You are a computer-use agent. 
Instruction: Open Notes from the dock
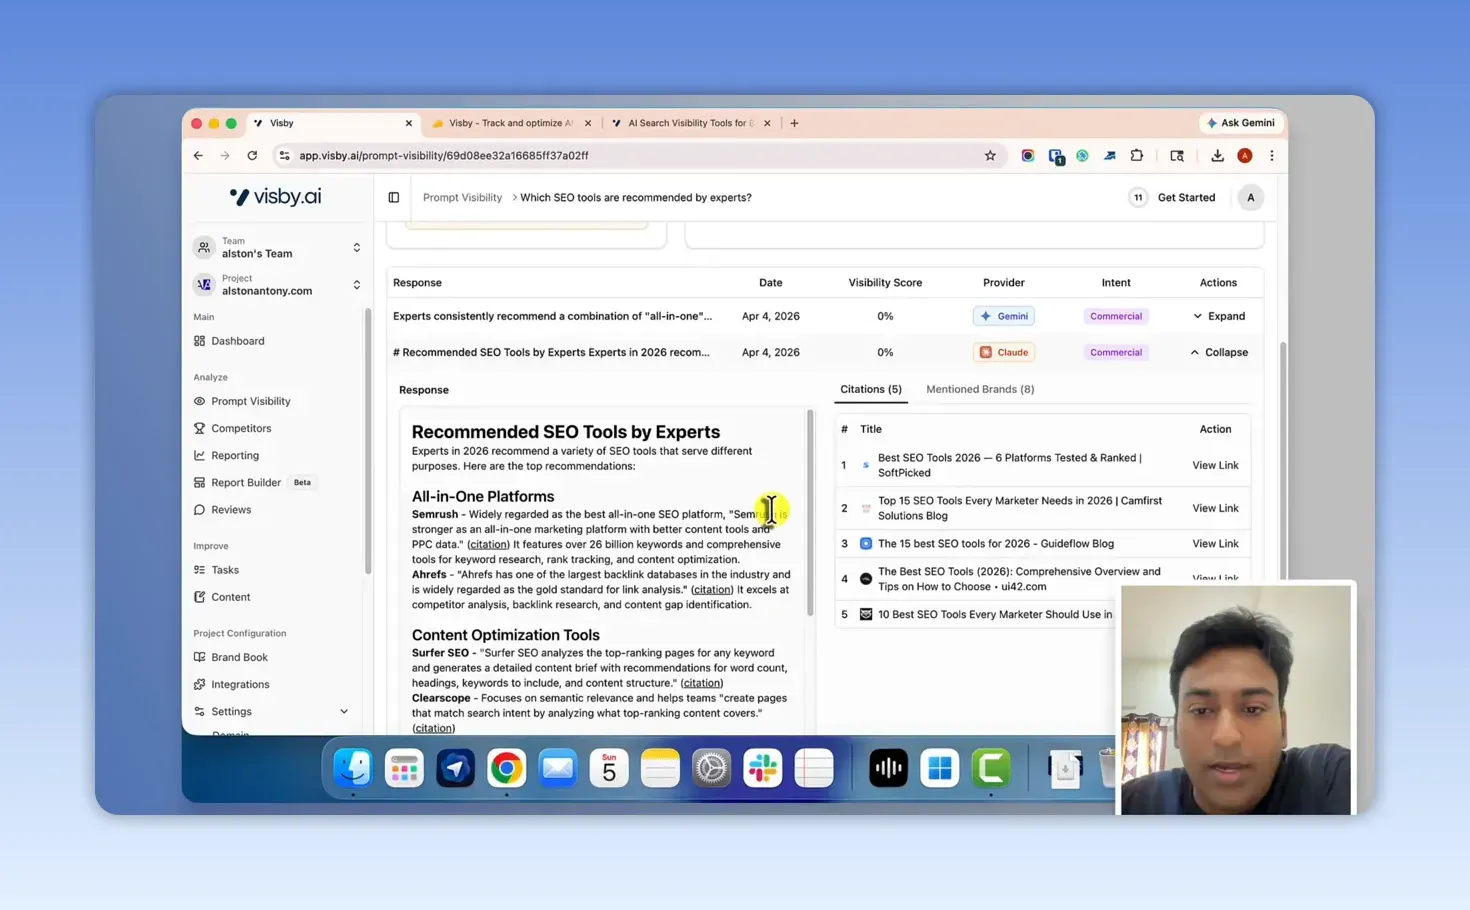point(660,768)
